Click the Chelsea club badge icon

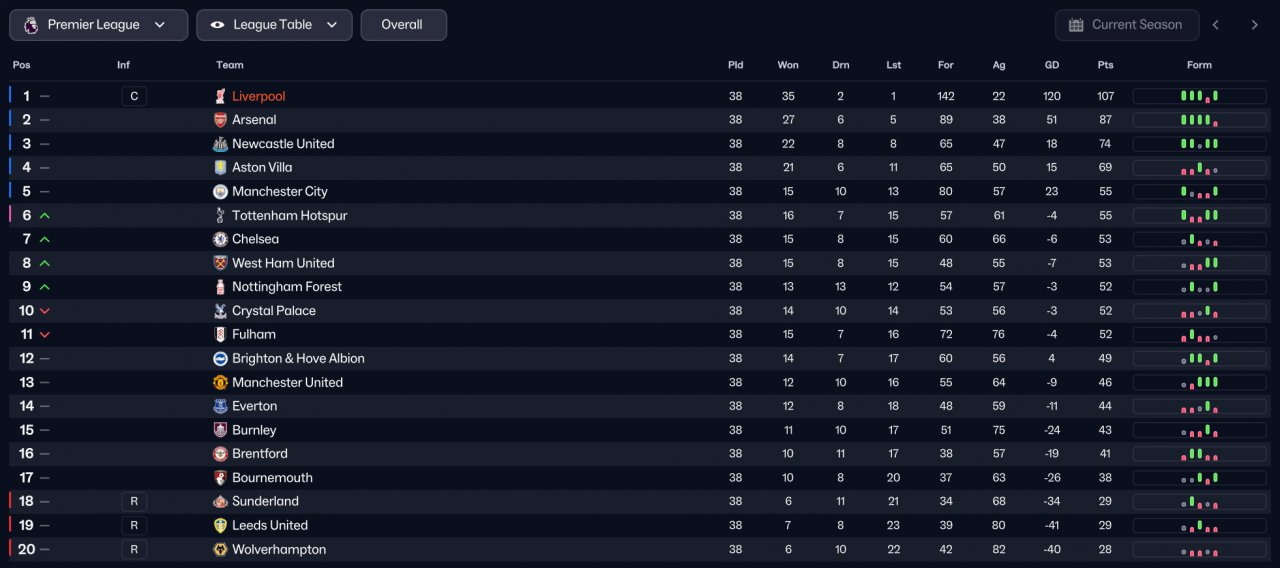(x=220, y=239)
